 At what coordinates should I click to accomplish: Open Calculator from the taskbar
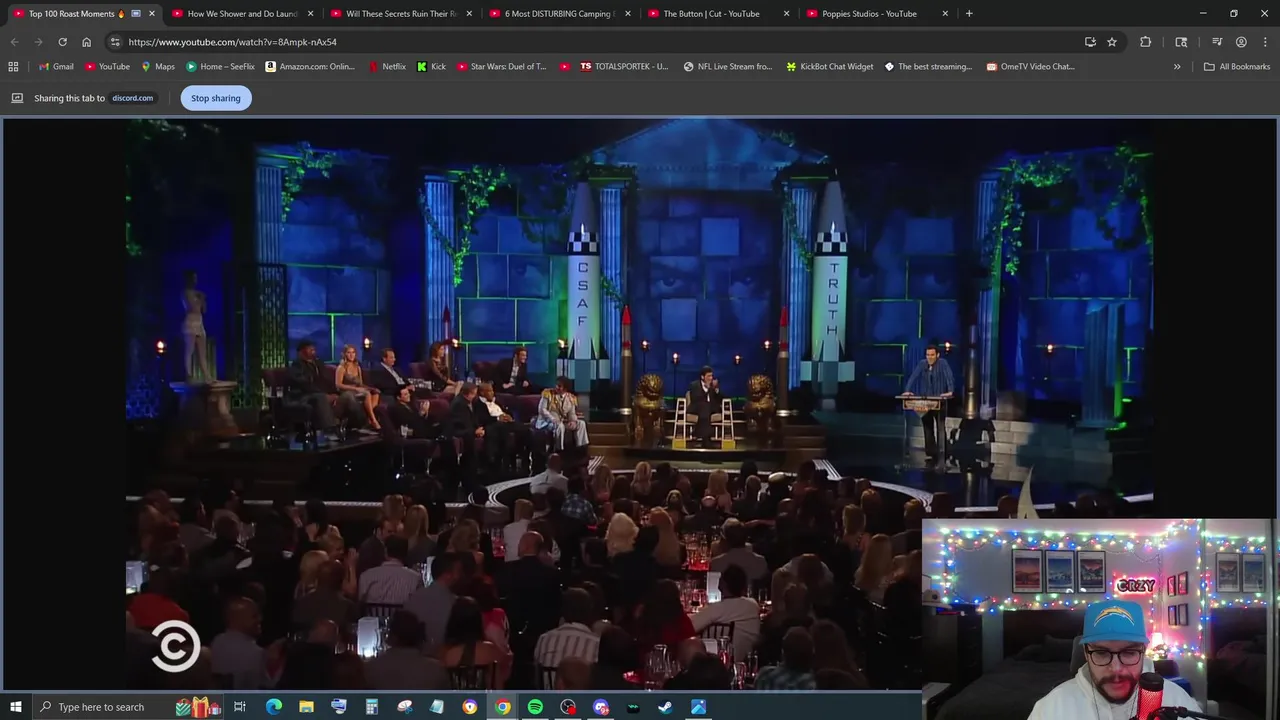[371, 707]
